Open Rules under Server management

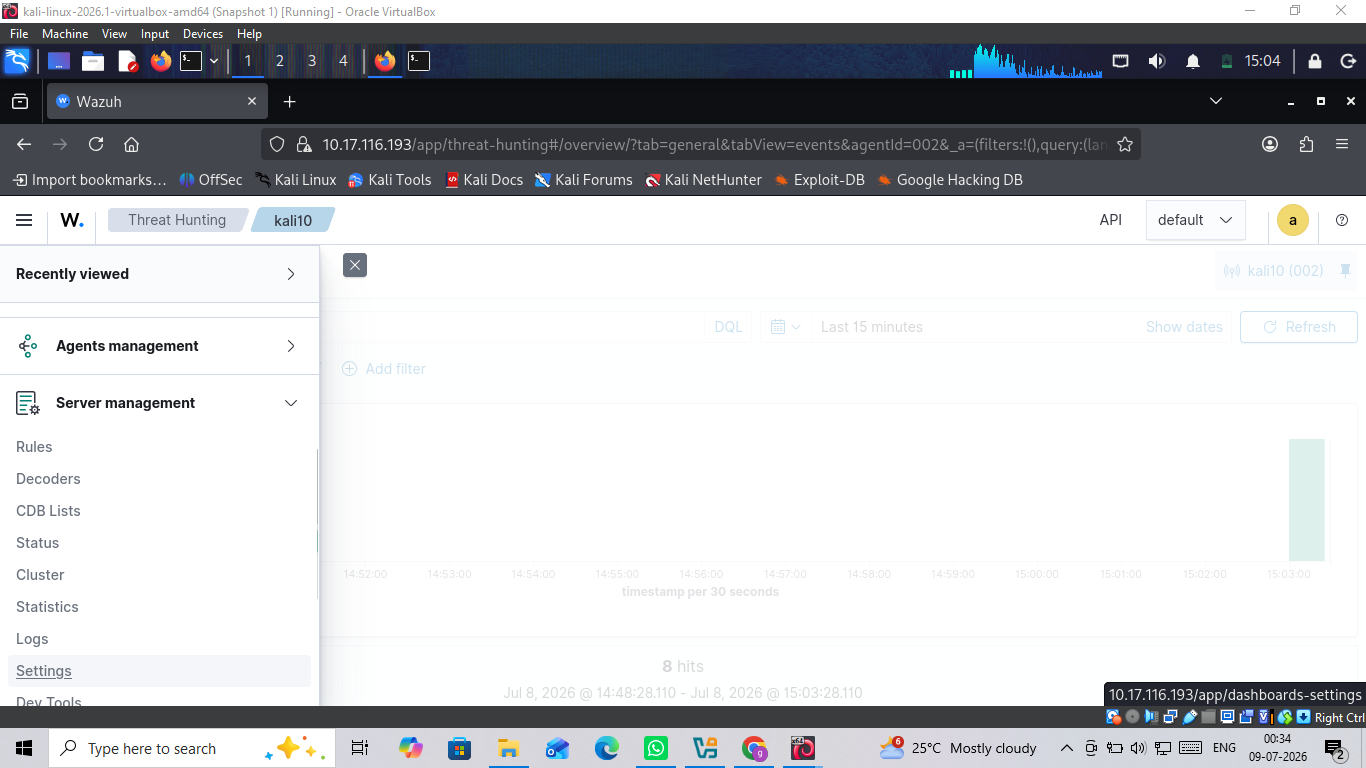[34, 447]
